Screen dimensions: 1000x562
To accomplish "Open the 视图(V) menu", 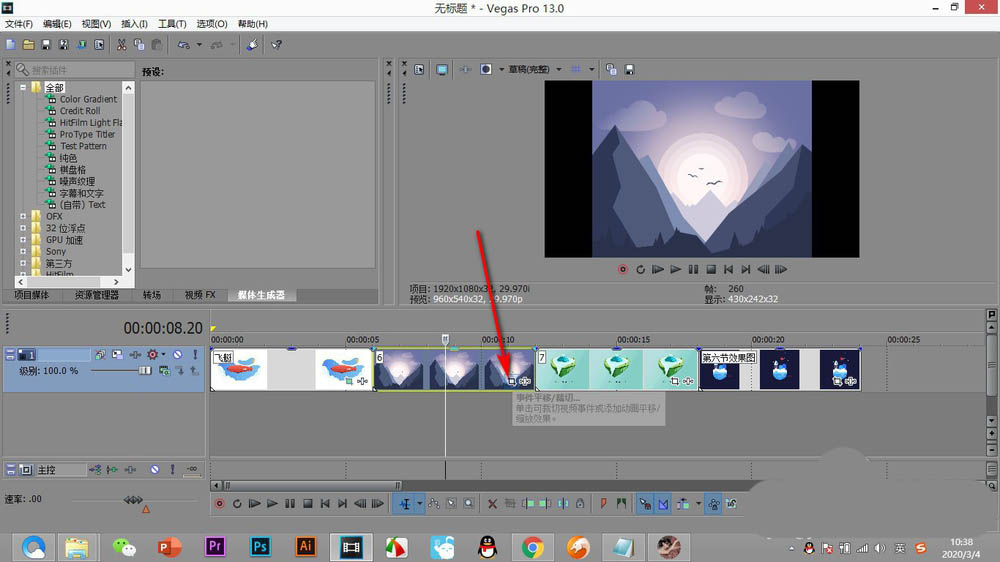I will click(x=96, y=24).
